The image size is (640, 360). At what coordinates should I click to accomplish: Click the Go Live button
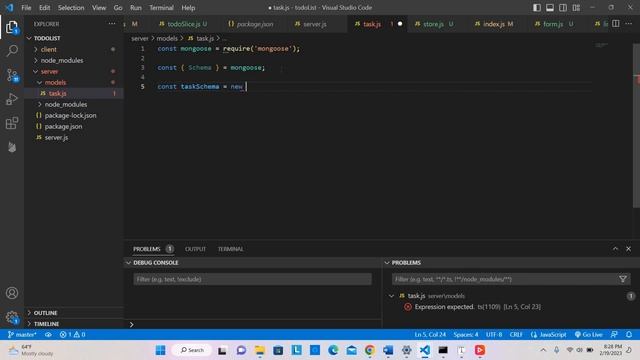click(588, 334)
